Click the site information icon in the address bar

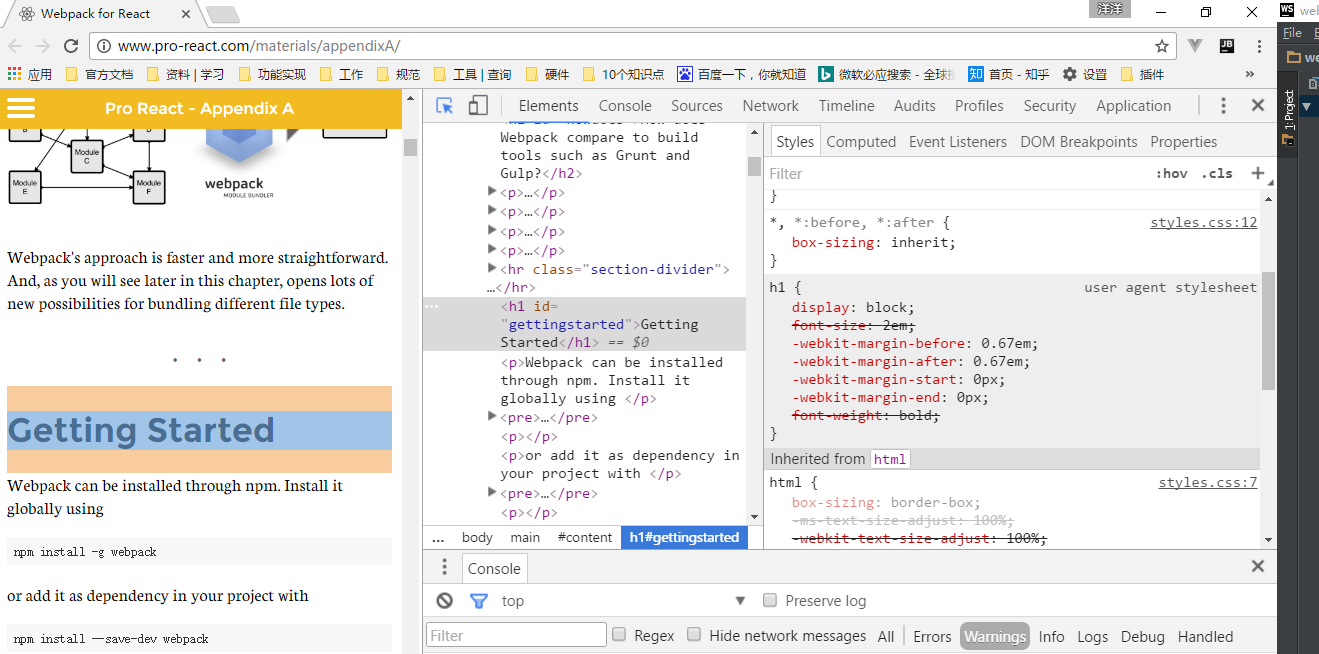(104, 46)
